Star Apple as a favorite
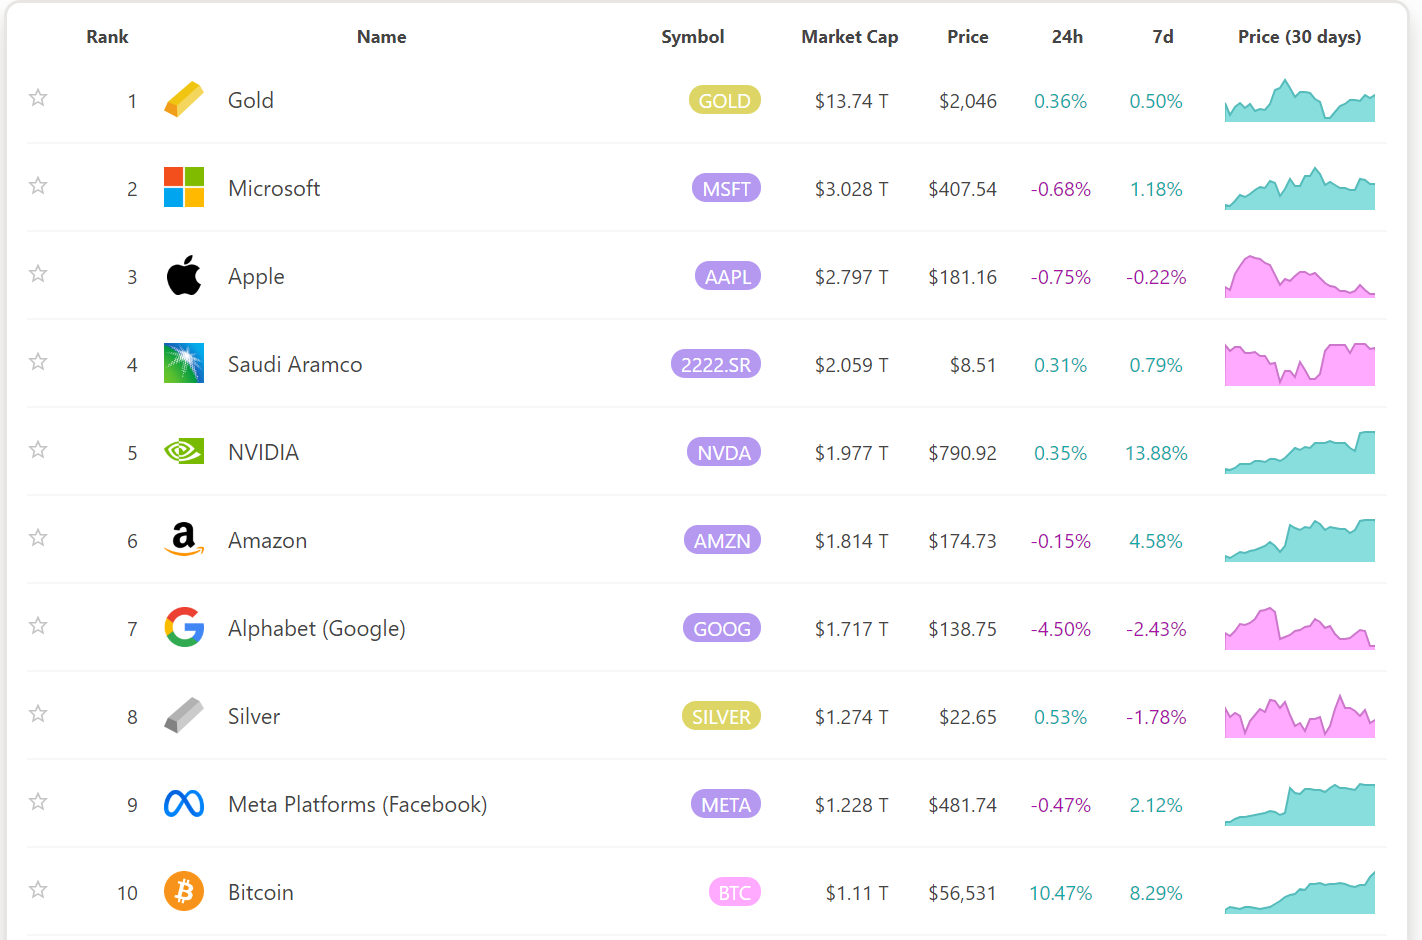This screenshot has height=940, width=1422. coord(38,273)
